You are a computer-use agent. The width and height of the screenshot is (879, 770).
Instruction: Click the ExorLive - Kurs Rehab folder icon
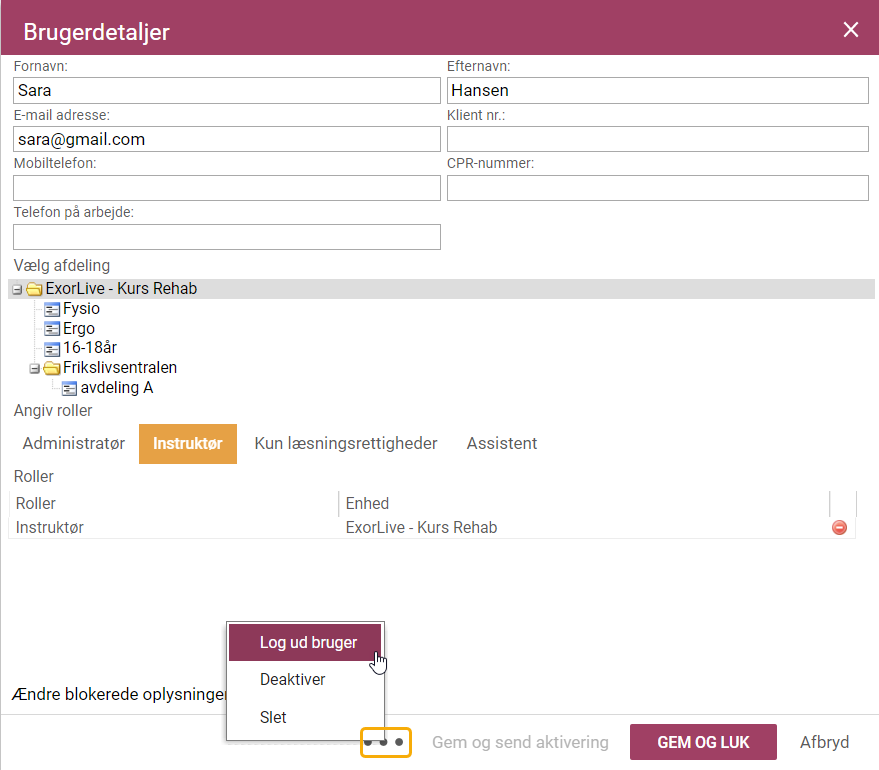(x=35, y=289)
